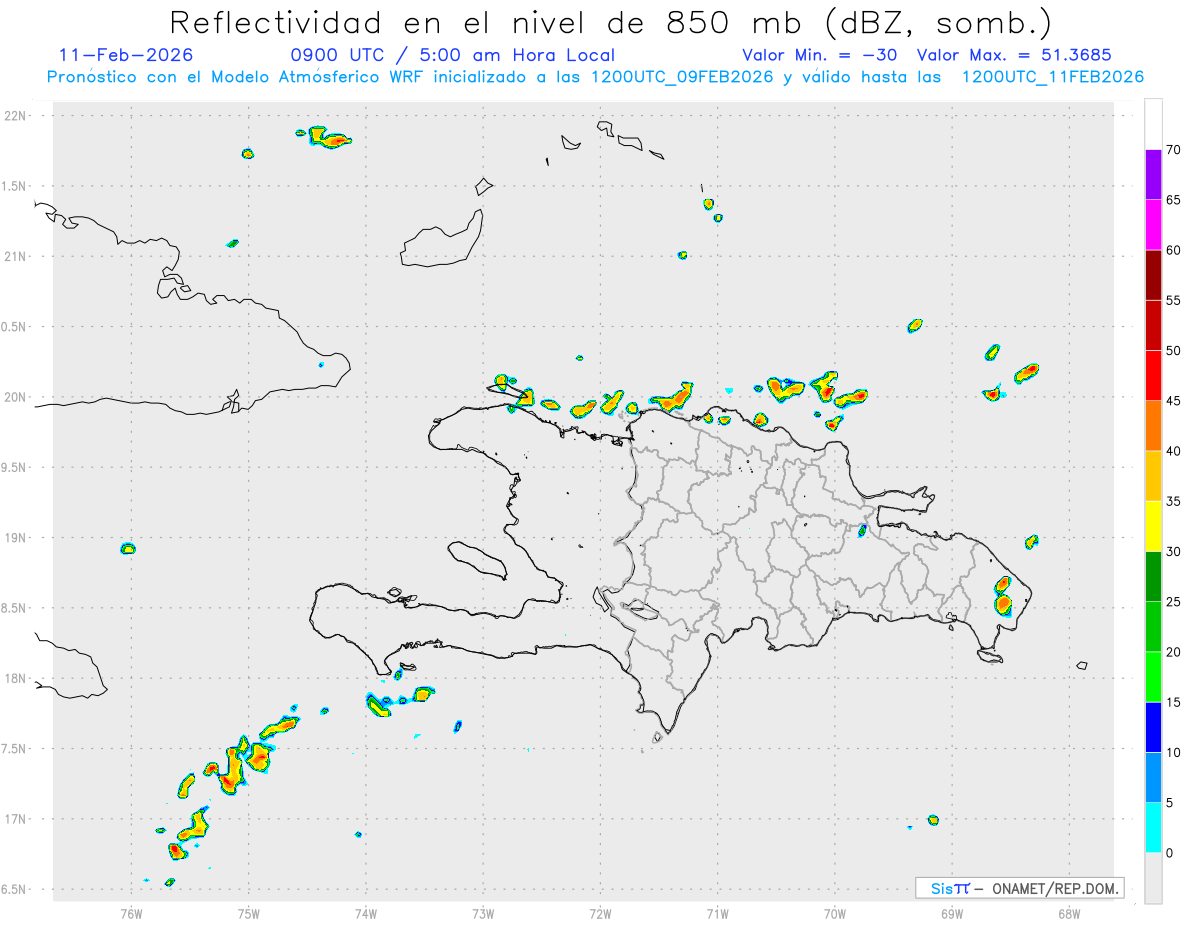Image resolution: width=1200 pixels, height=927 pixels.
Task: Click the latitude axis label '20N'
Action: pyautogui.click(x=17, y=397)
